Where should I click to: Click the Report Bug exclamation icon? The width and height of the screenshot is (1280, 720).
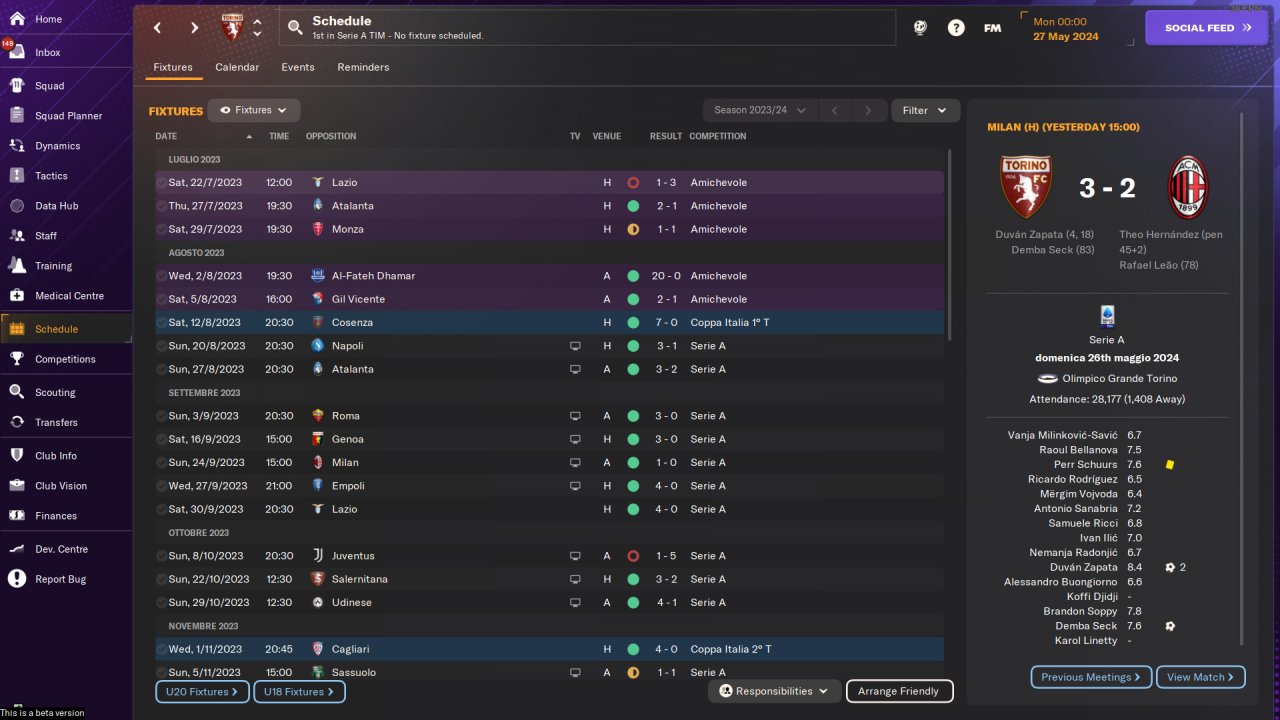click(x=17, y=579)
